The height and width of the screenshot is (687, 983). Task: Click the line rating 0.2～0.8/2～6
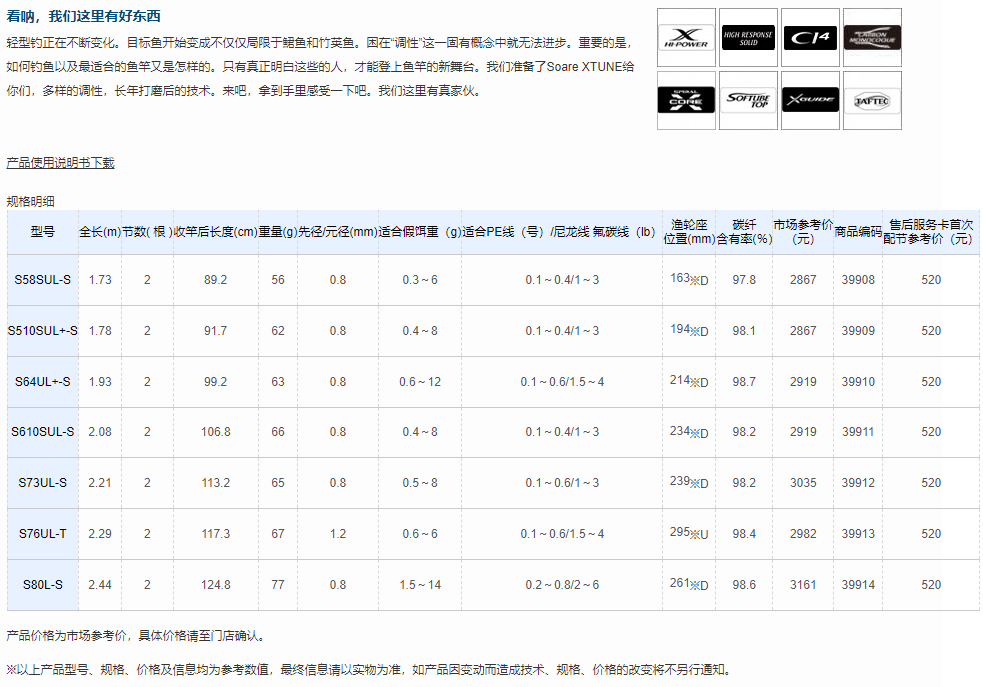(562, 585)
